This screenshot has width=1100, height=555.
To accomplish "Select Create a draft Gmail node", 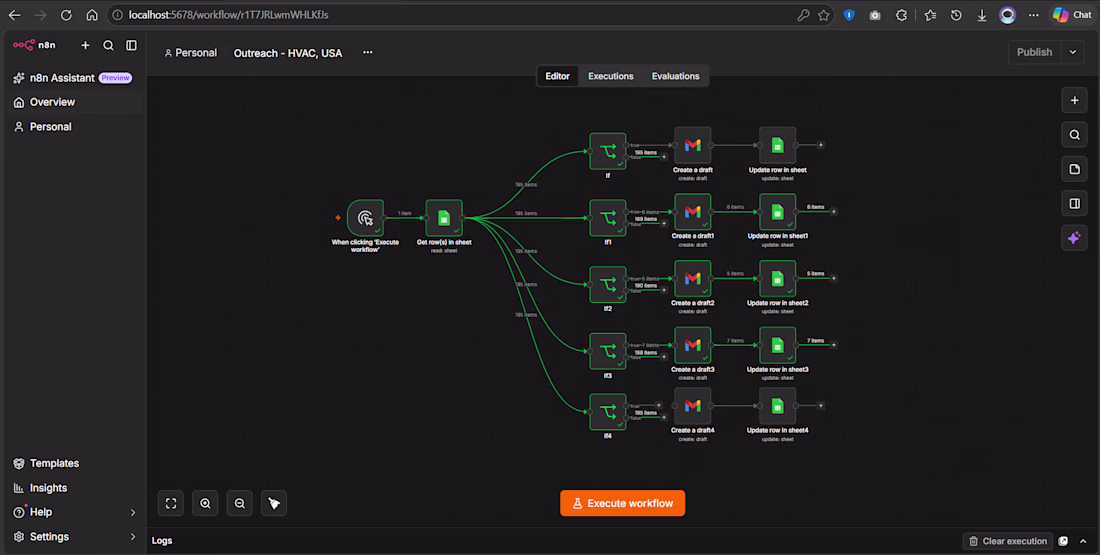I will (x=692, y=145).
